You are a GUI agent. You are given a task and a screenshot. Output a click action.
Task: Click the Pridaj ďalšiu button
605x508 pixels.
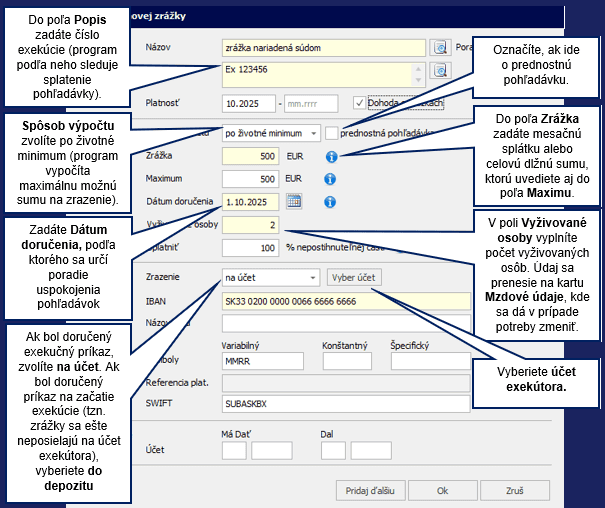[x=369, y=491]
